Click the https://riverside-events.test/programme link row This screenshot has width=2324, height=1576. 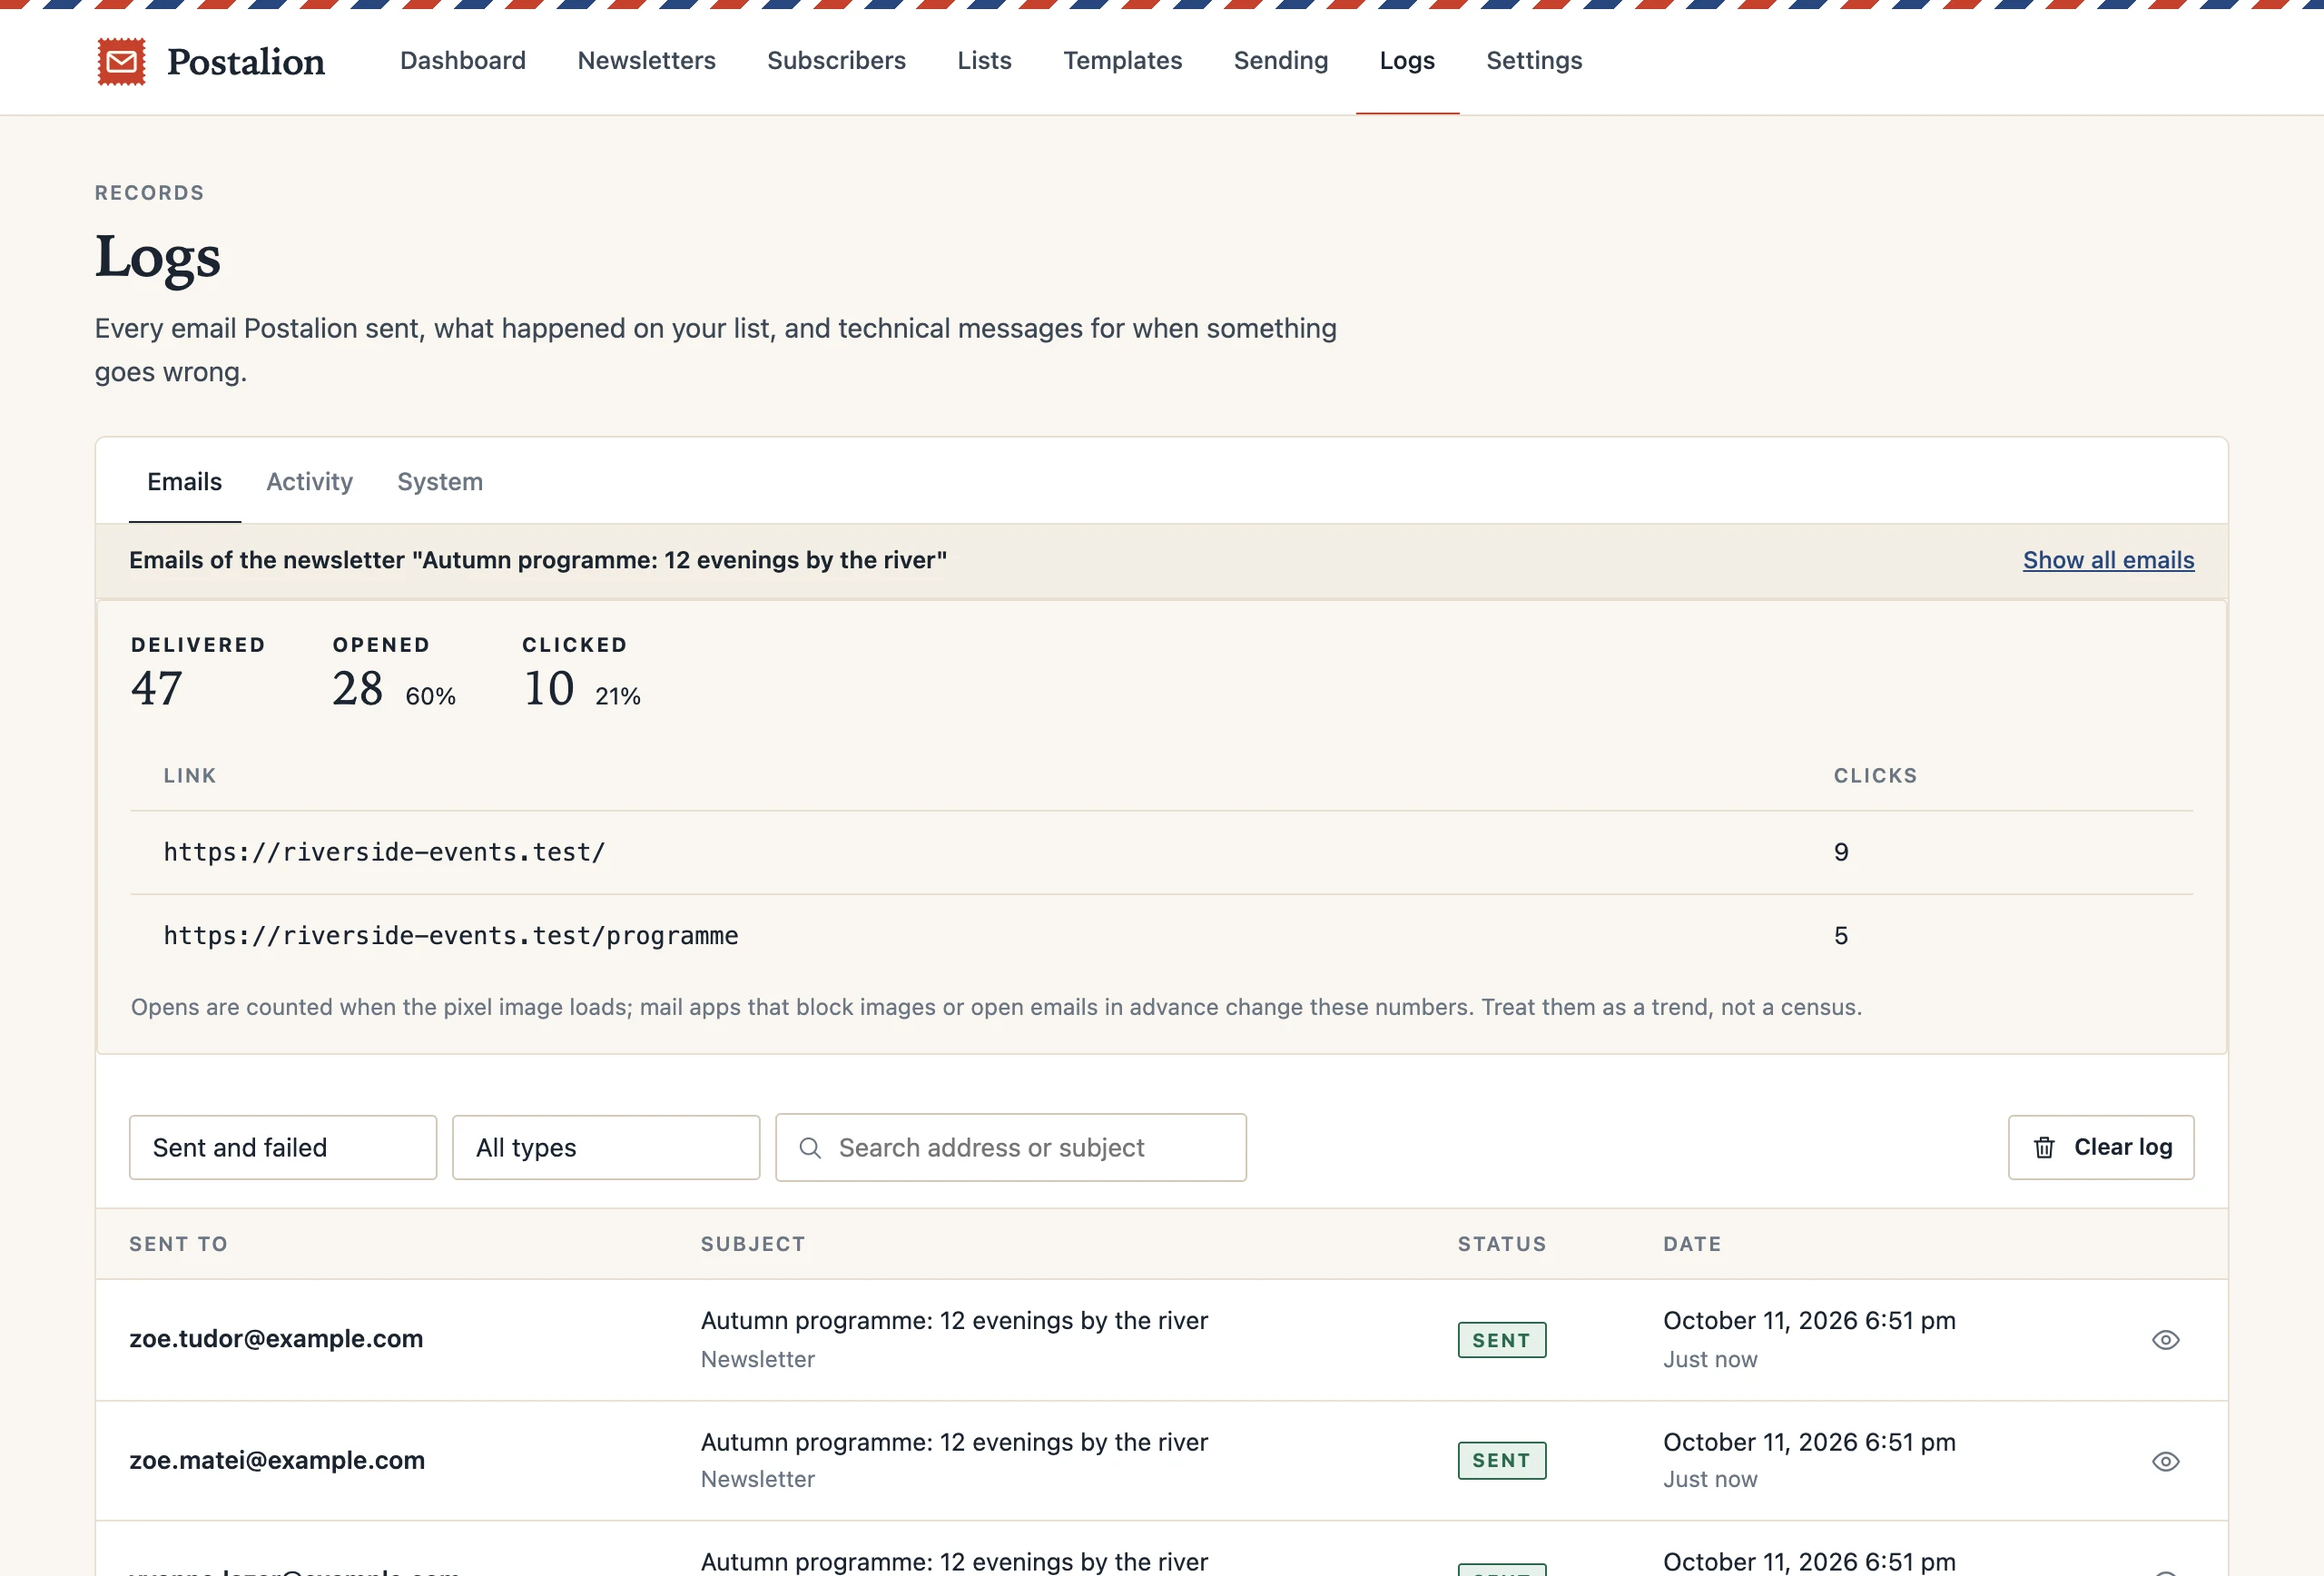point(1162,936)
